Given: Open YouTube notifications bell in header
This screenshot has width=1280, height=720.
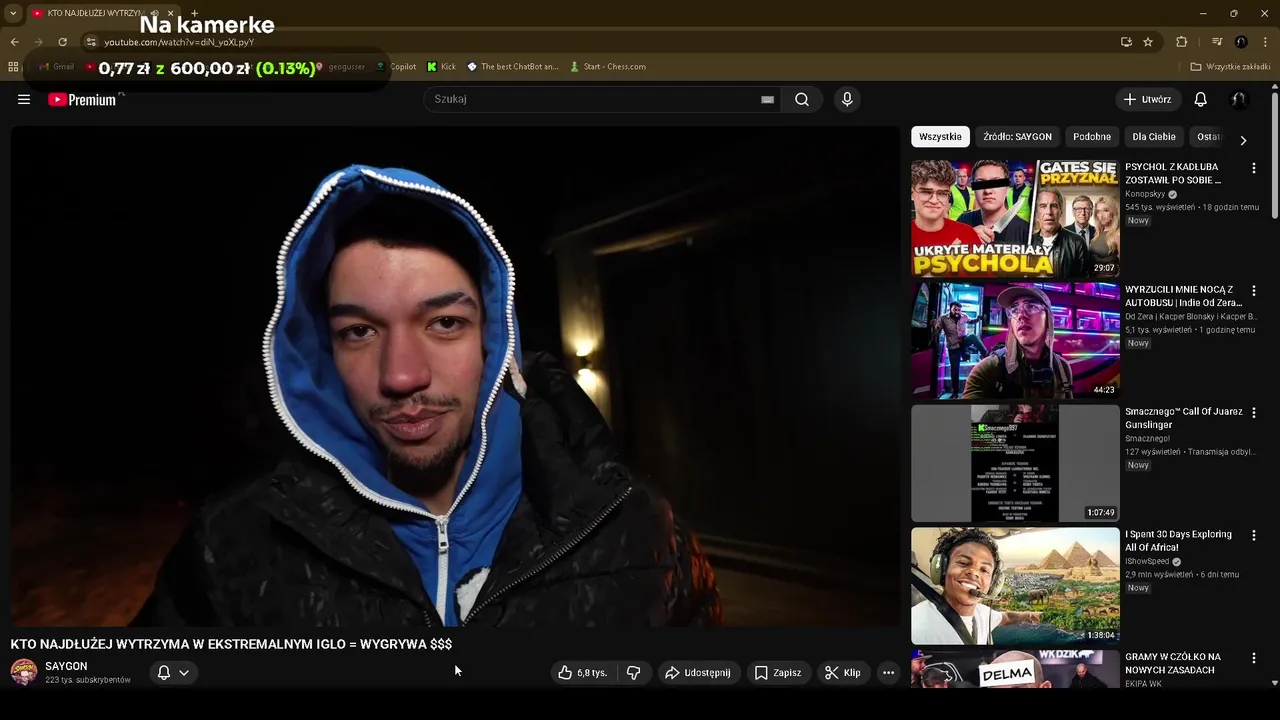Looking at the screenshot, I should pyautogui.click(x=1201, y=99).
